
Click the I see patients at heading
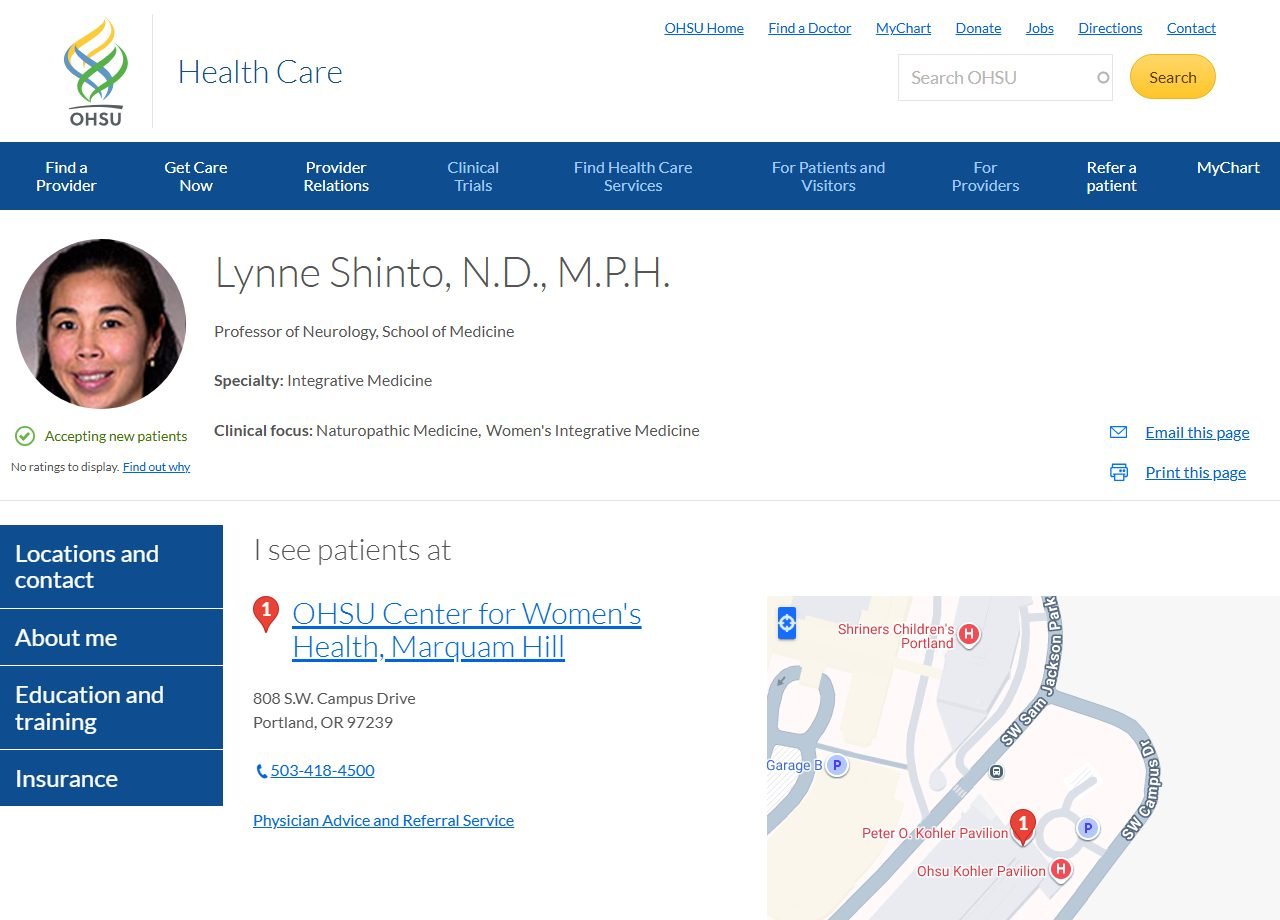pos(352,550)
